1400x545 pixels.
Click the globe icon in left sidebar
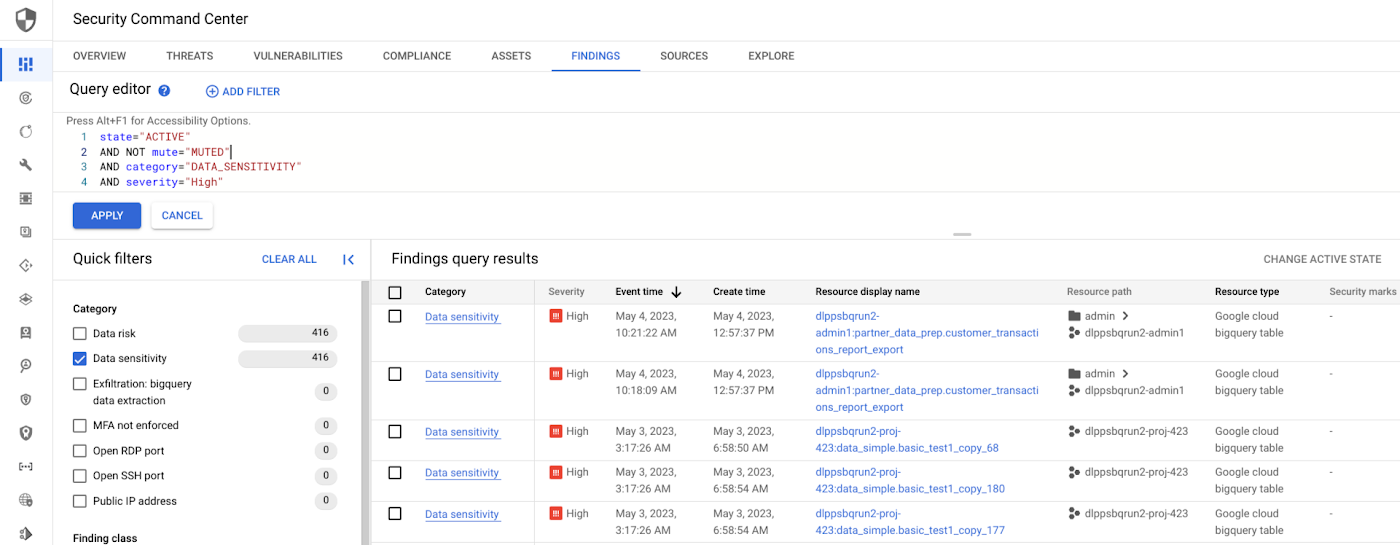(x=26, y=500)
